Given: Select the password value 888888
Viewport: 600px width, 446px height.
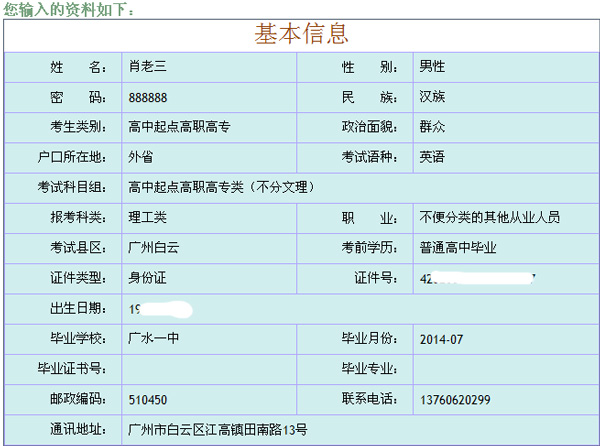Looking at the screenshot, I should pyautogui.click(x=148, y=97).
